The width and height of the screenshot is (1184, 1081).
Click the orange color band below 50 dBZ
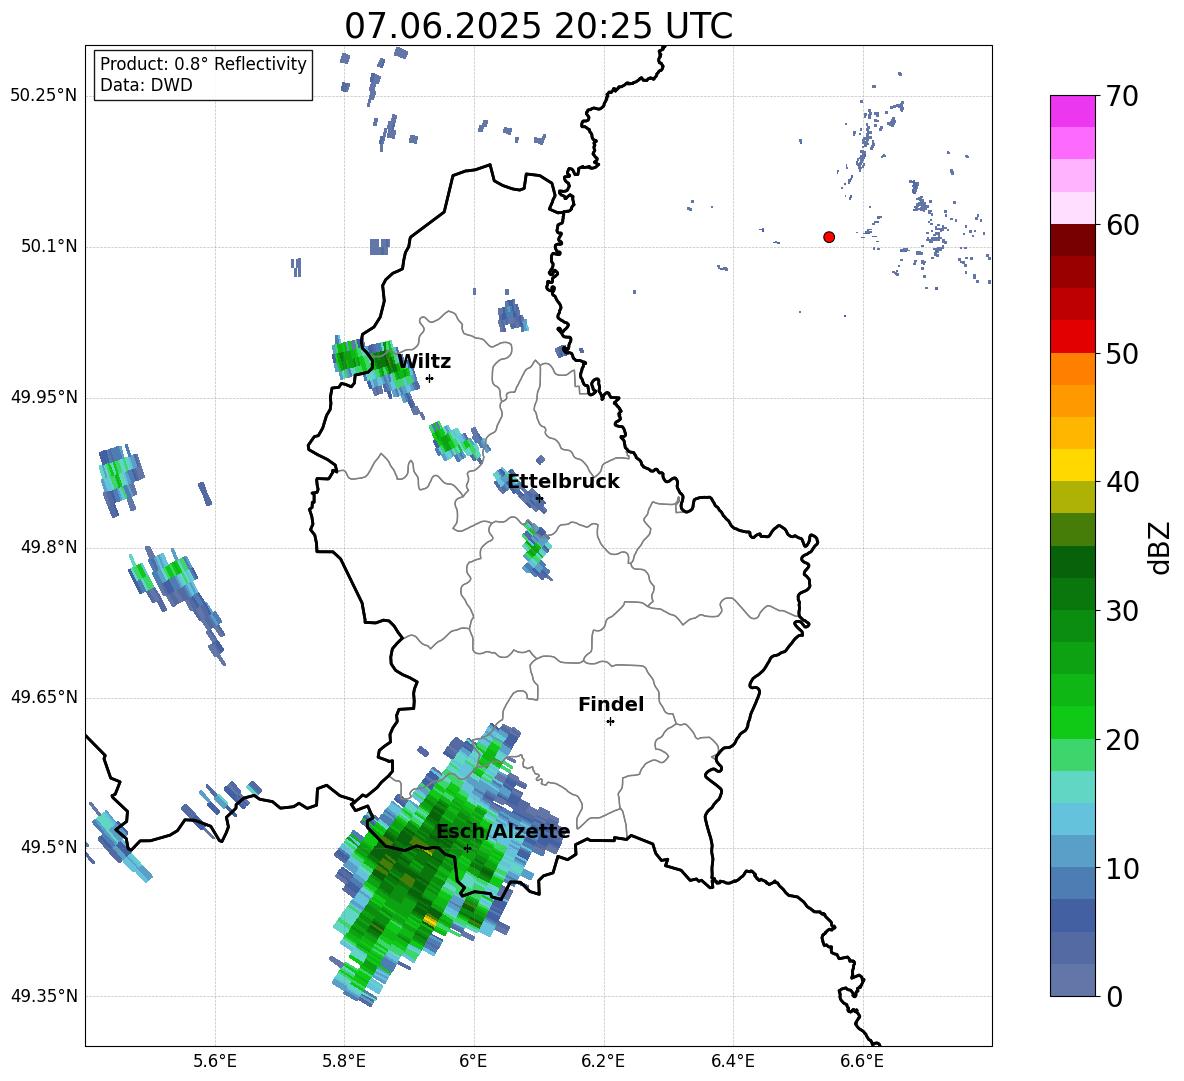(1073, 369)
